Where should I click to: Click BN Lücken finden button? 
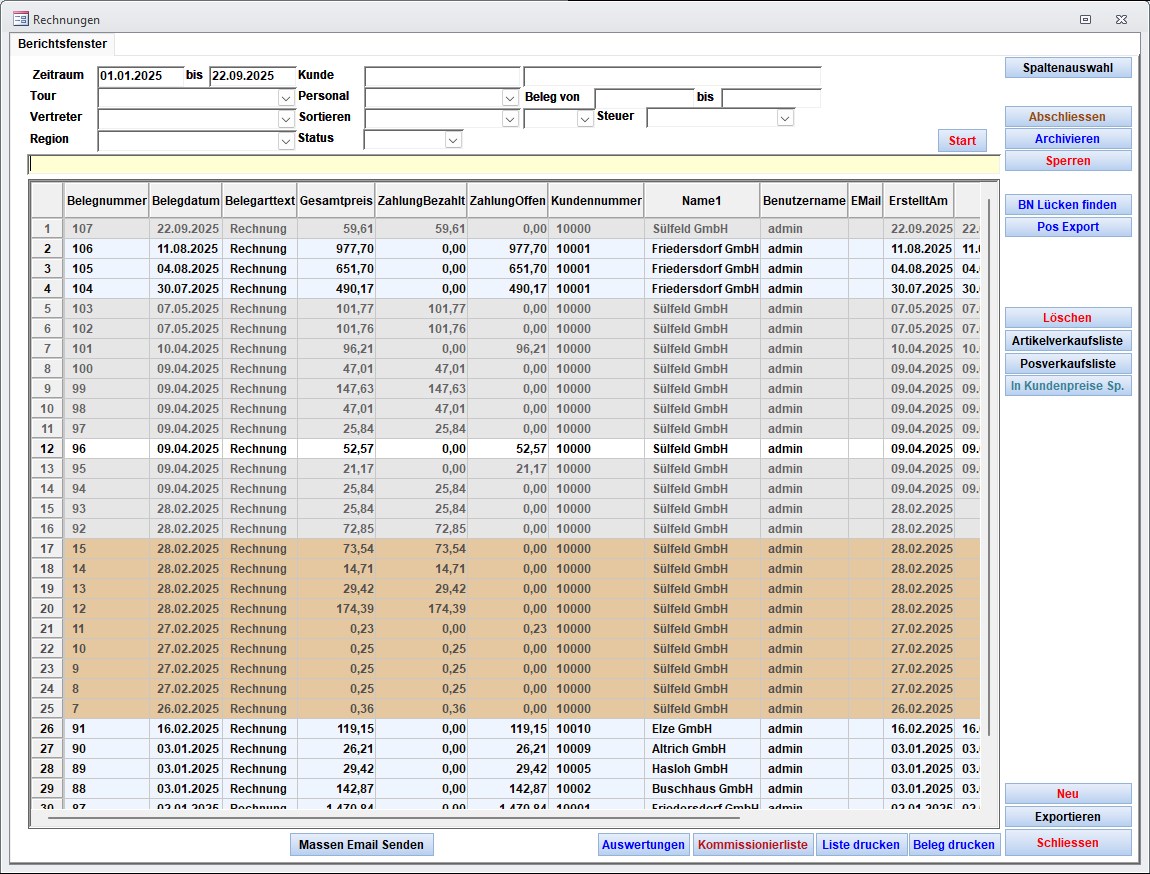[1068, 205]
